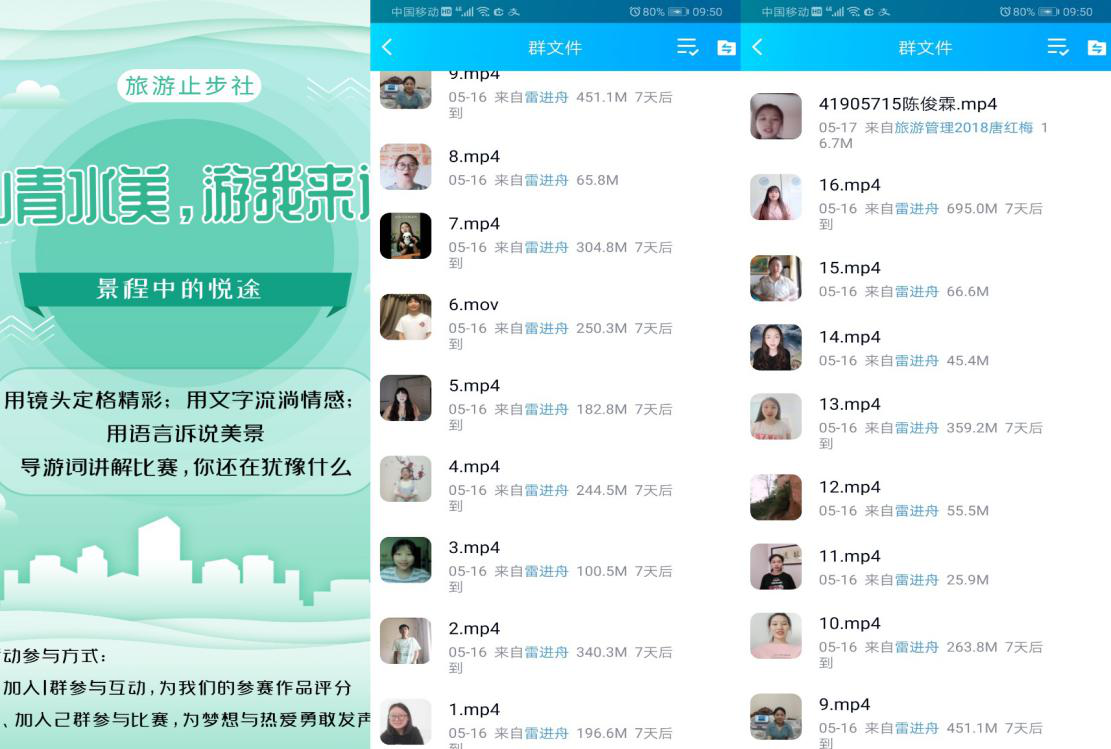
Task: Open the 1.mp4 video thumbnail
Action: coord(405,721)
